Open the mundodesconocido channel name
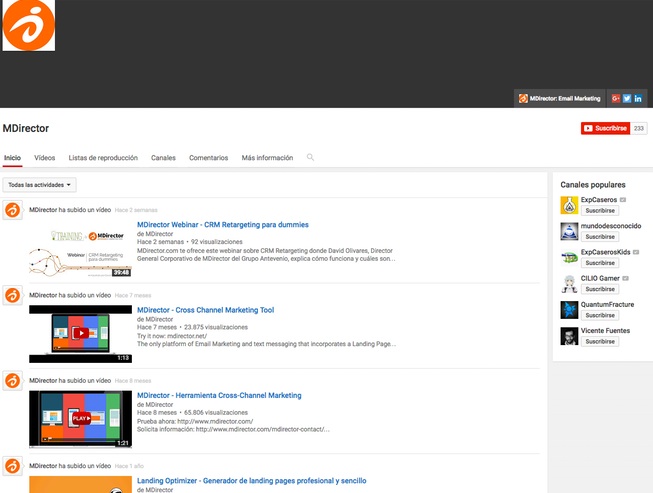The width and height of the screenshot is (653, 493). pos(611,226)
